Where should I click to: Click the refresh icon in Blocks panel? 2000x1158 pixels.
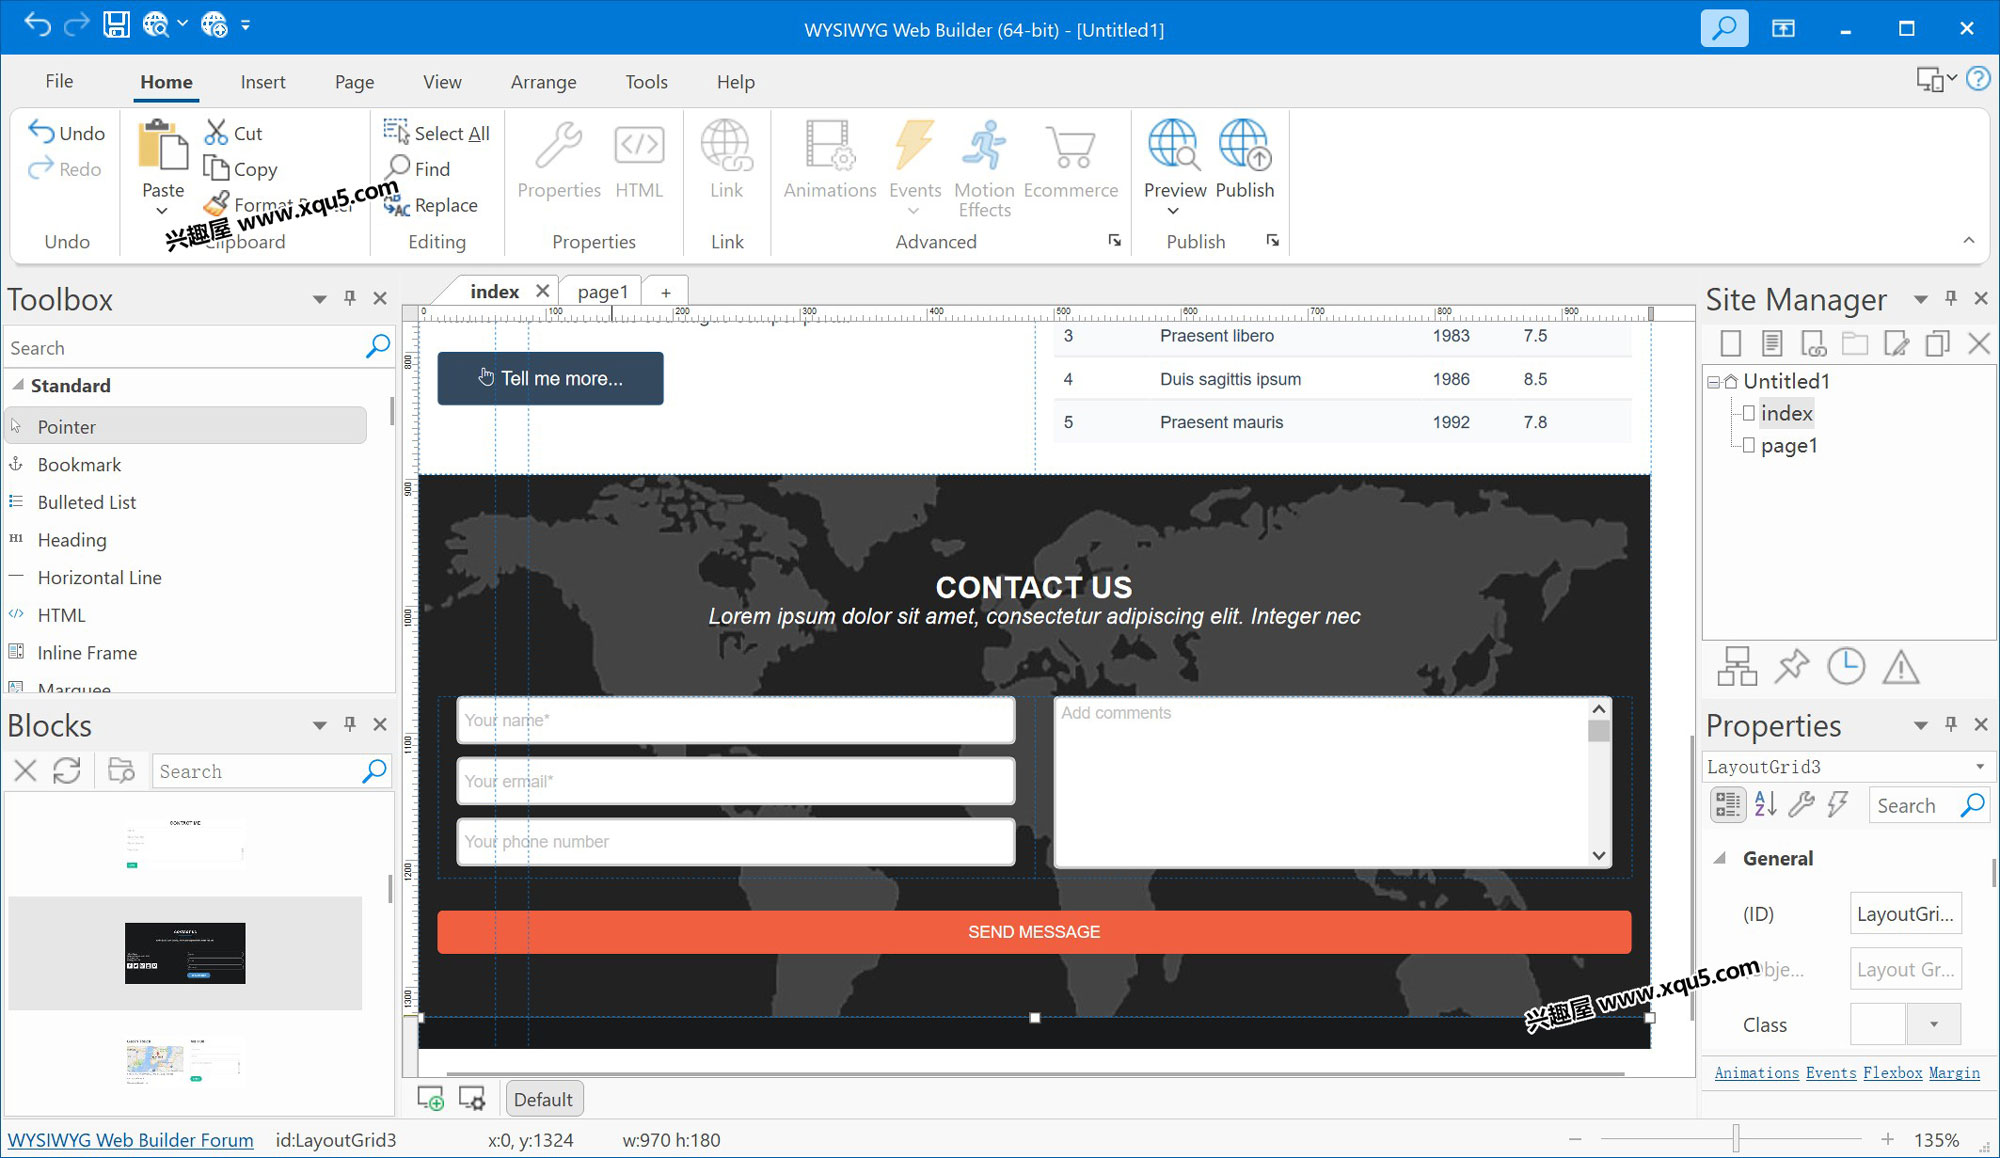click(x=67, y=771)
